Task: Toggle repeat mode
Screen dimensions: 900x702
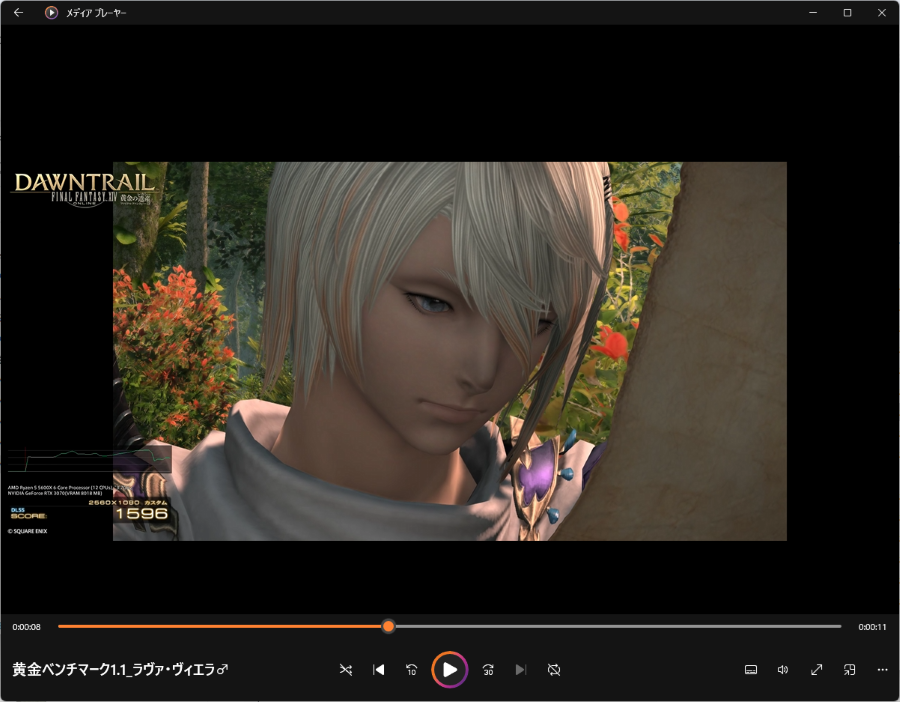Action: coord(554,669)
